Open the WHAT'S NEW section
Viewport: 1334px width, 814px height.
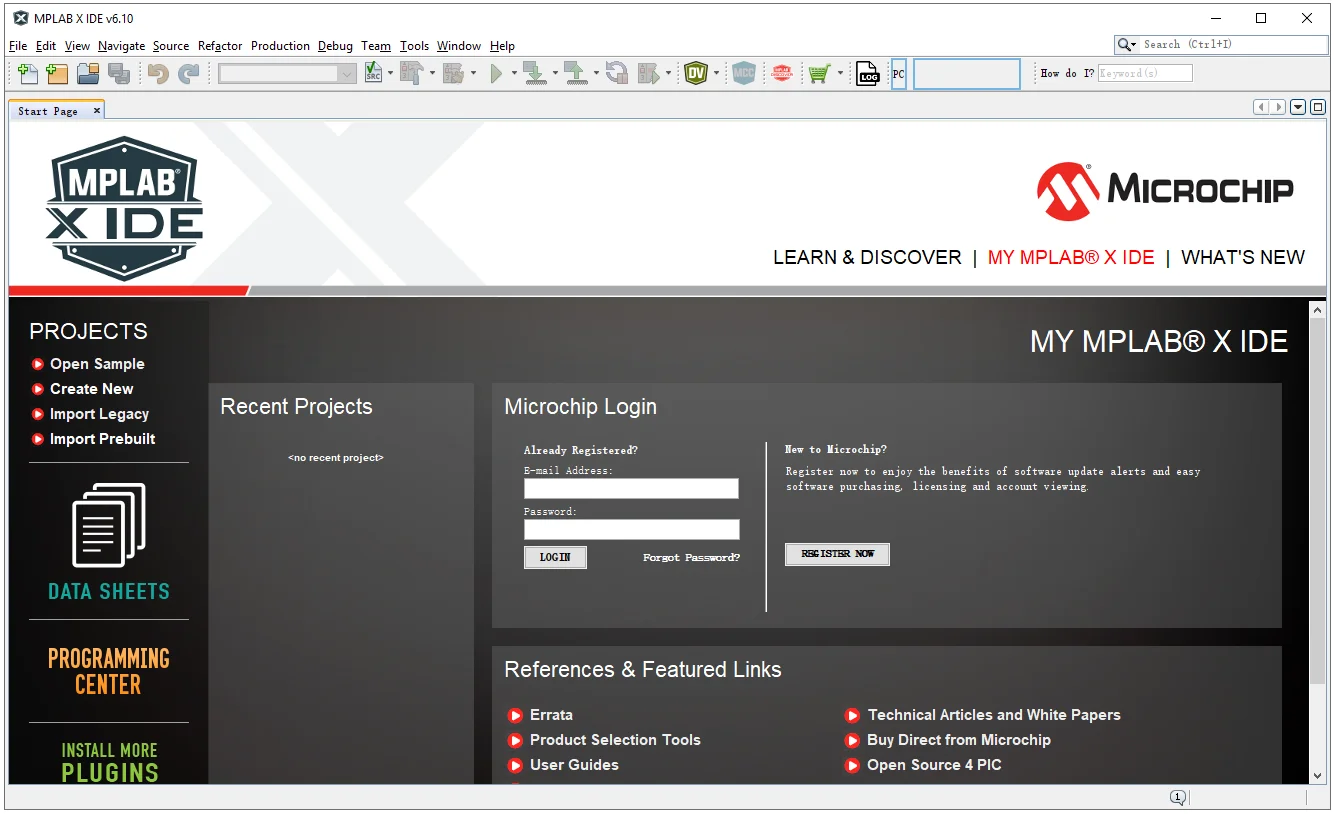coord(1243,257)
